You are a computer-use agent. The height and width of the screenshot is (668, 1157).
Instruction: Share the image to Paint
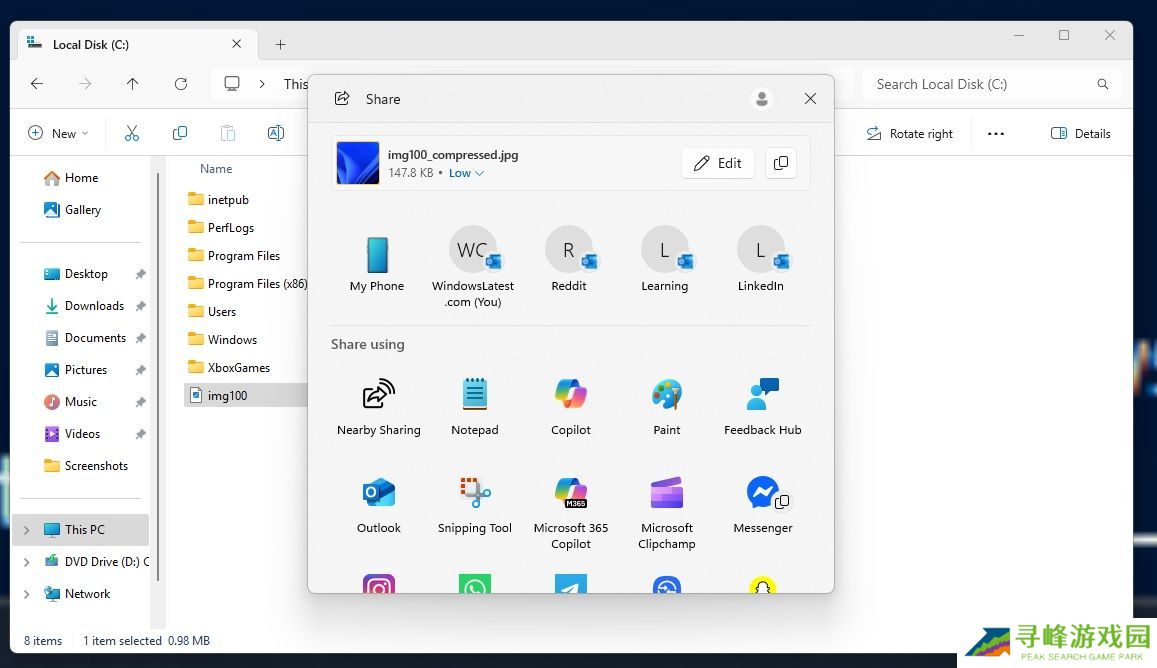tap(666, 407)
